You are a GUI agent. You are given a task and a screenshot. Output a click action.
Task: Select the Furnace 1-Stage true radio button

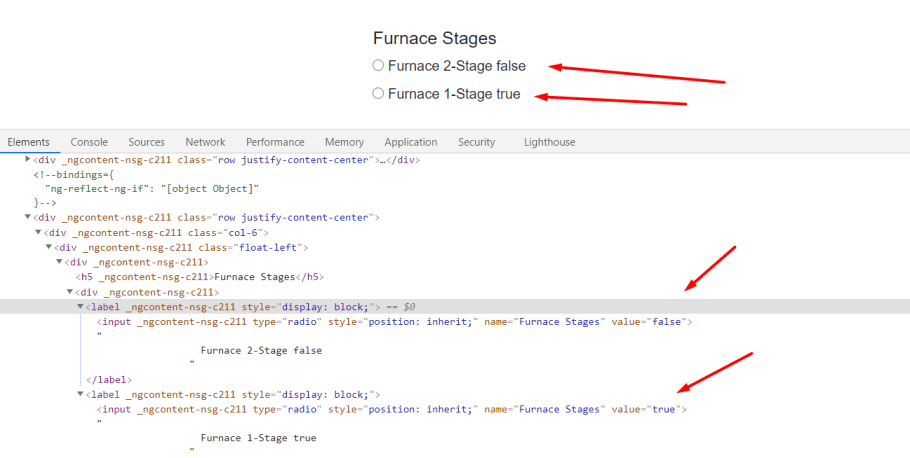(378, 93)
